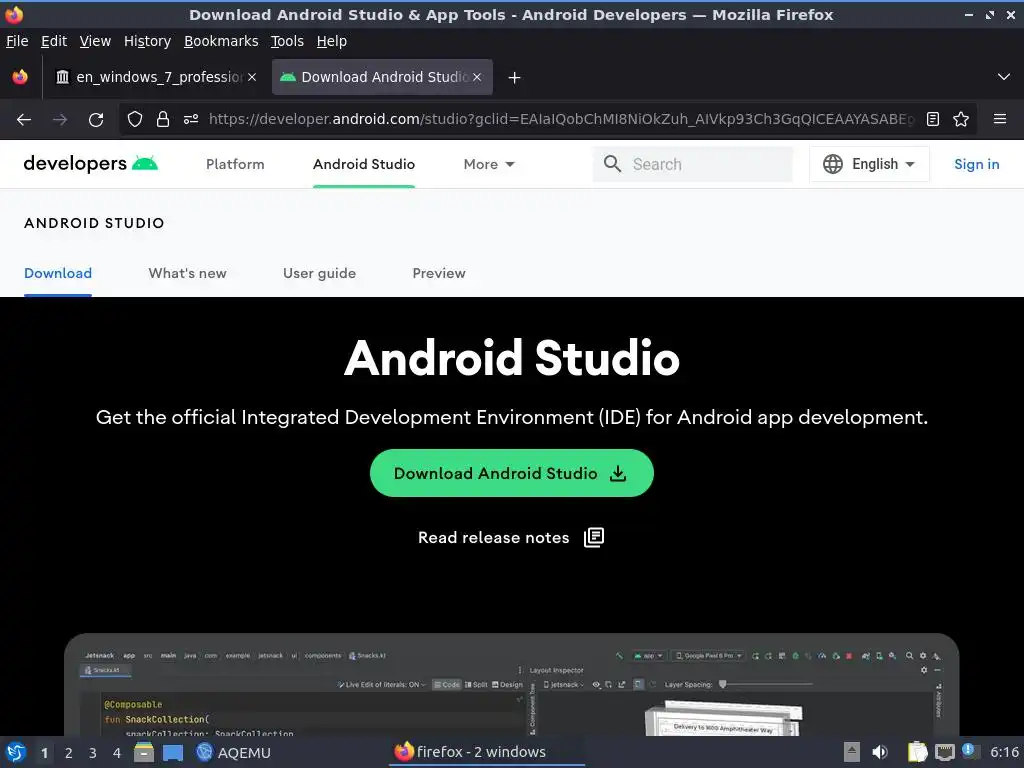Image resolution: width=1024 pixels, height=768 pixels.
Task: Switch to virtual desktop 4
Action: click(117, 753)
